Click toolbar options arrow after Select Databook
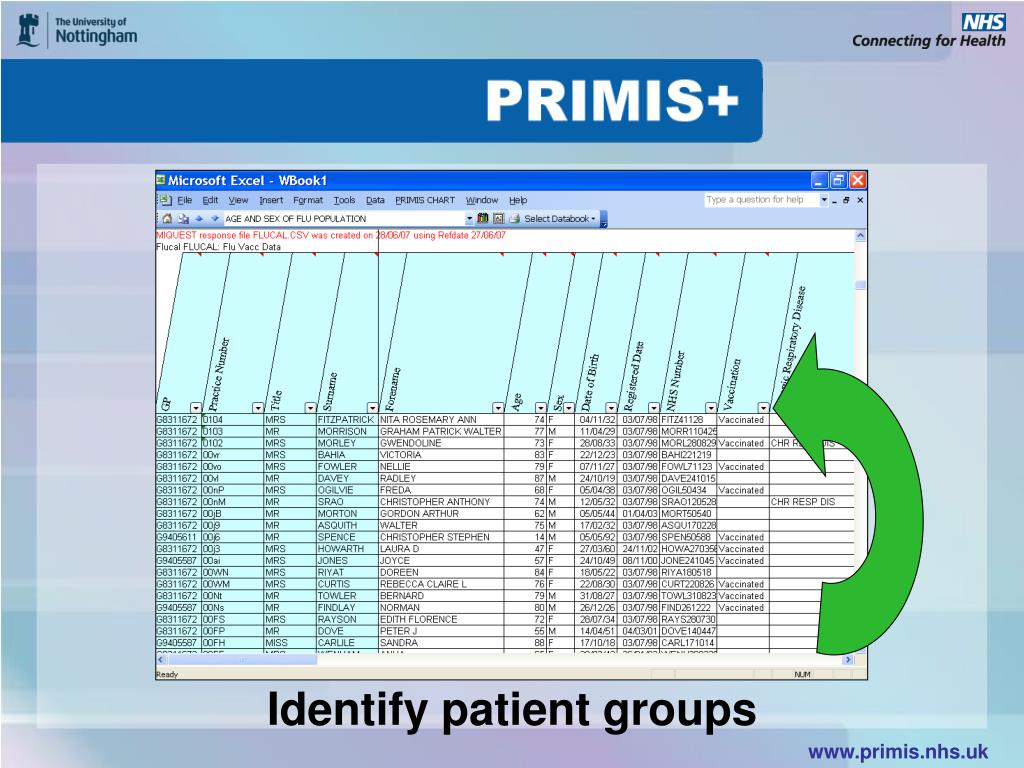This screenshot has width=1024, height=768. point(603,219)
